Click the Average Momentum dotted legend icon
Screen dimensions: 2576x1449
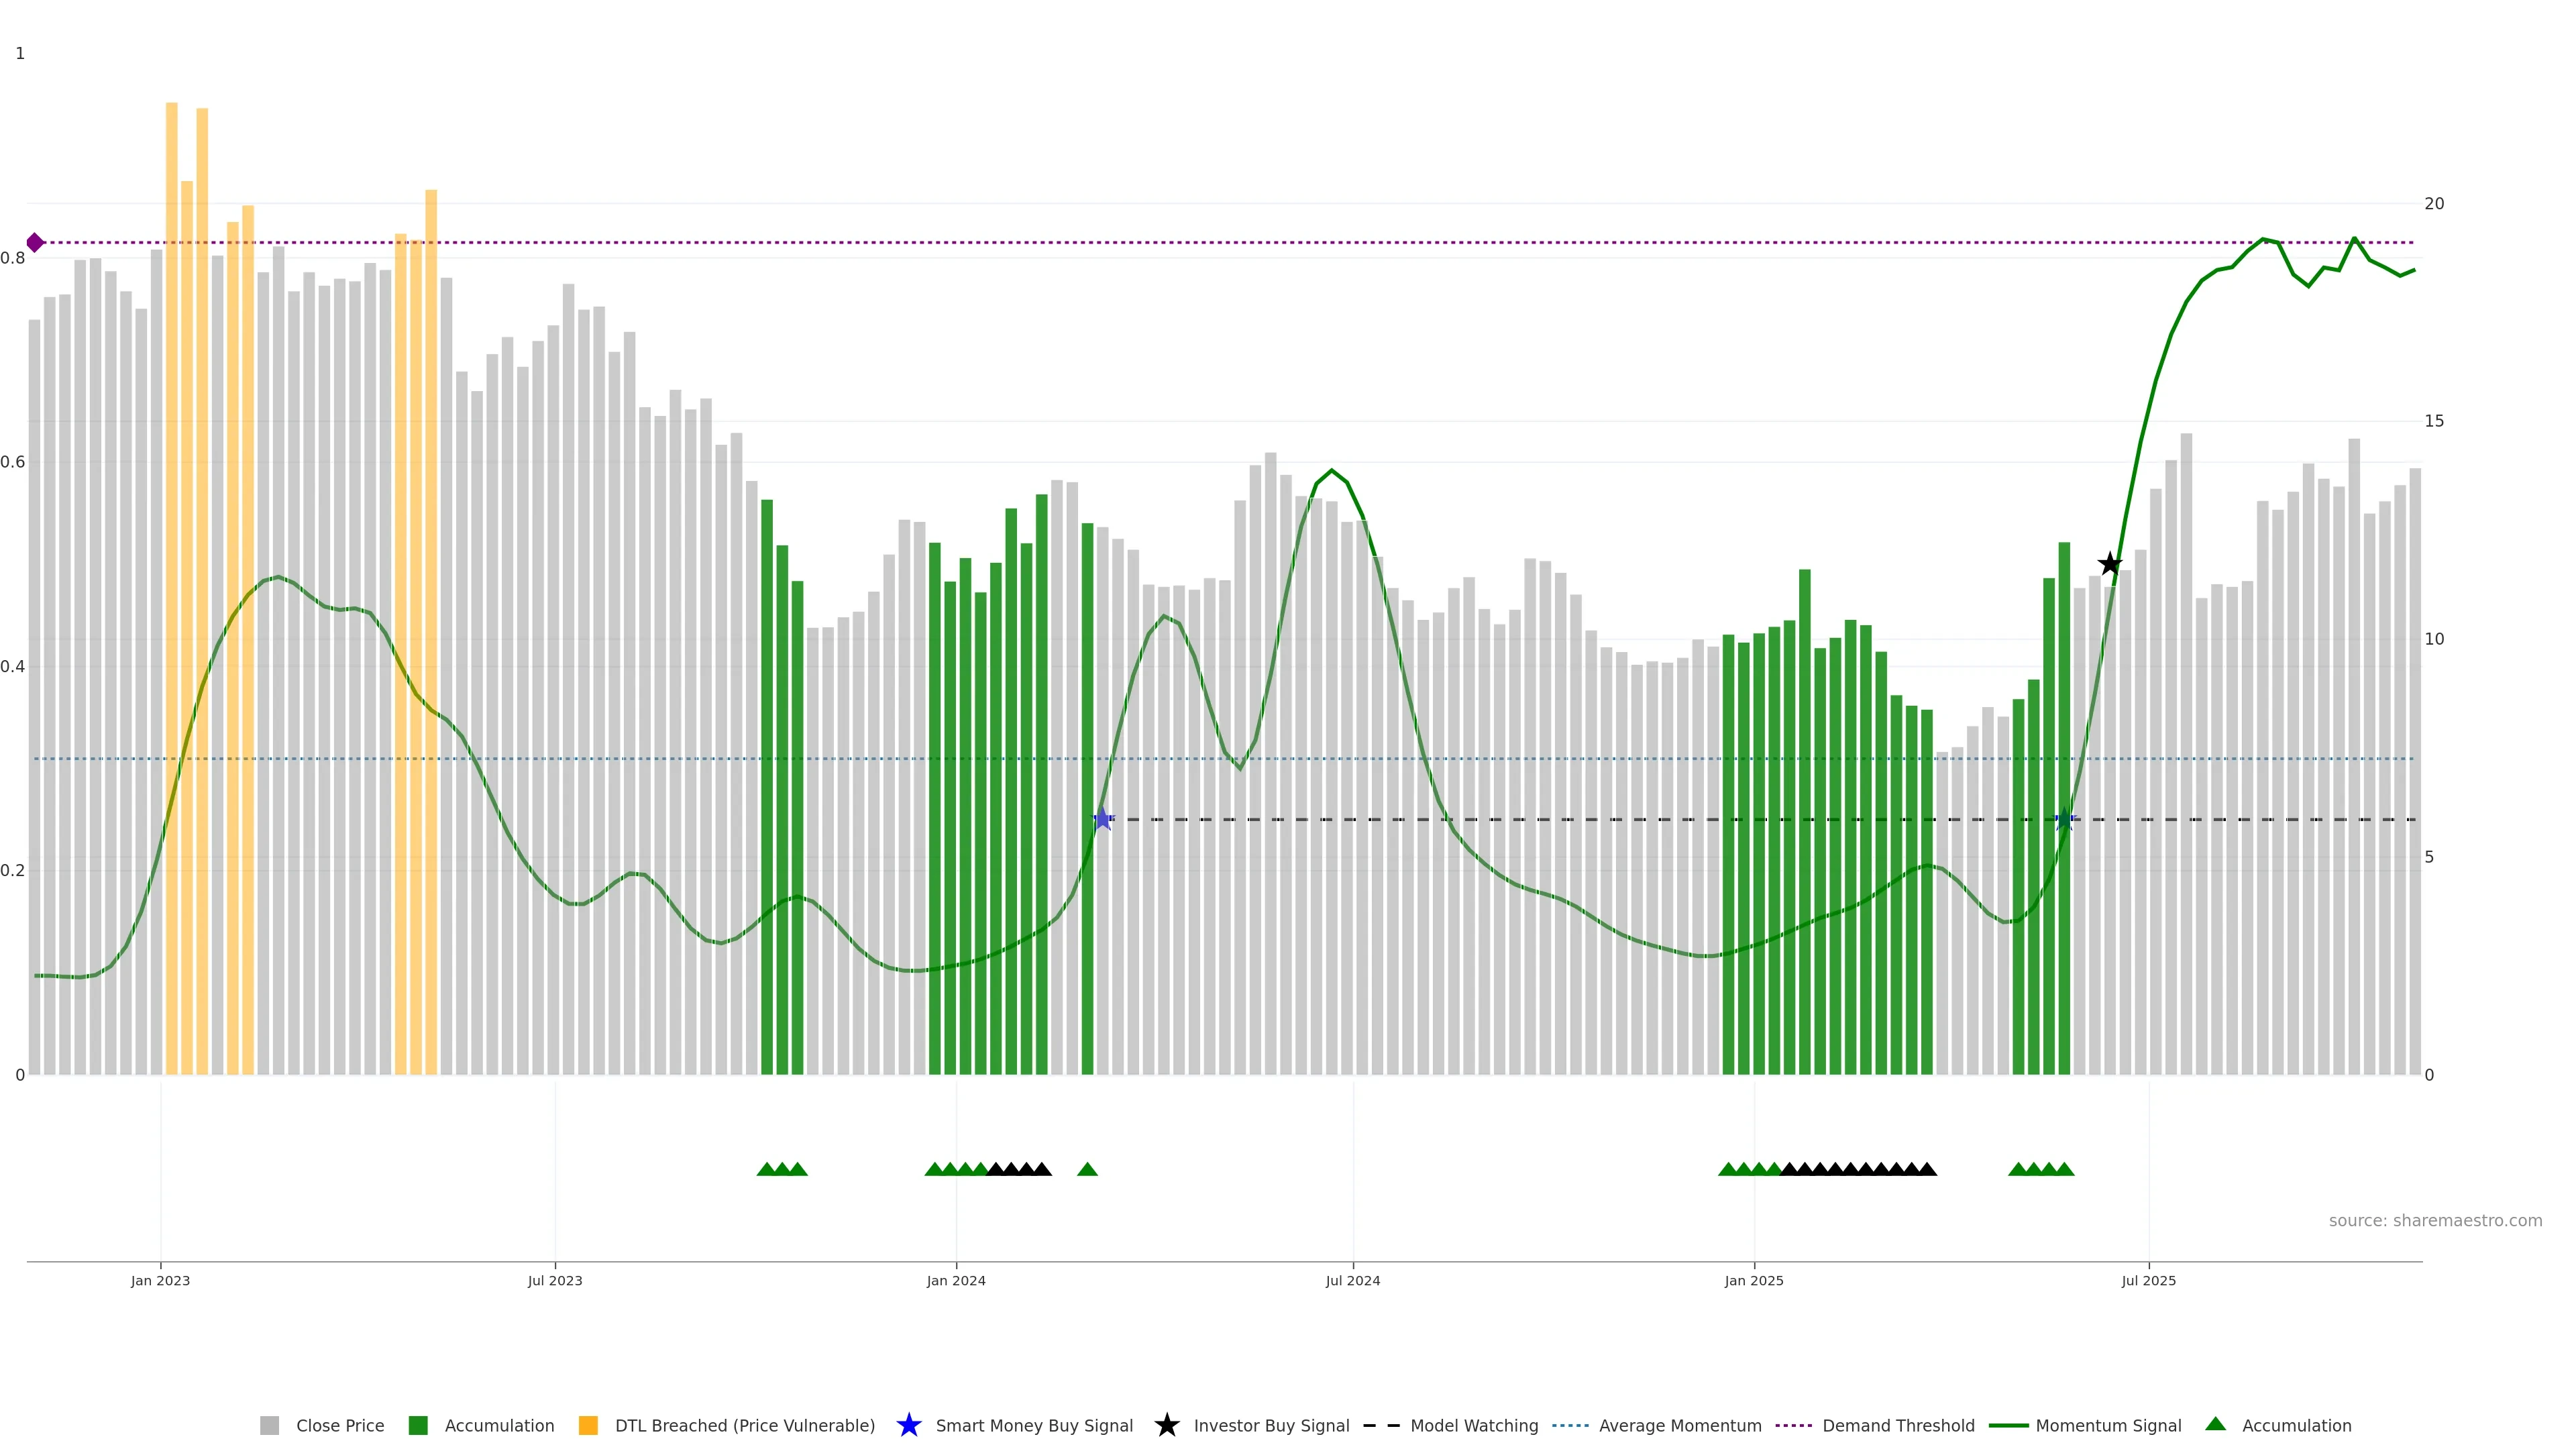click(1570, 1426)
